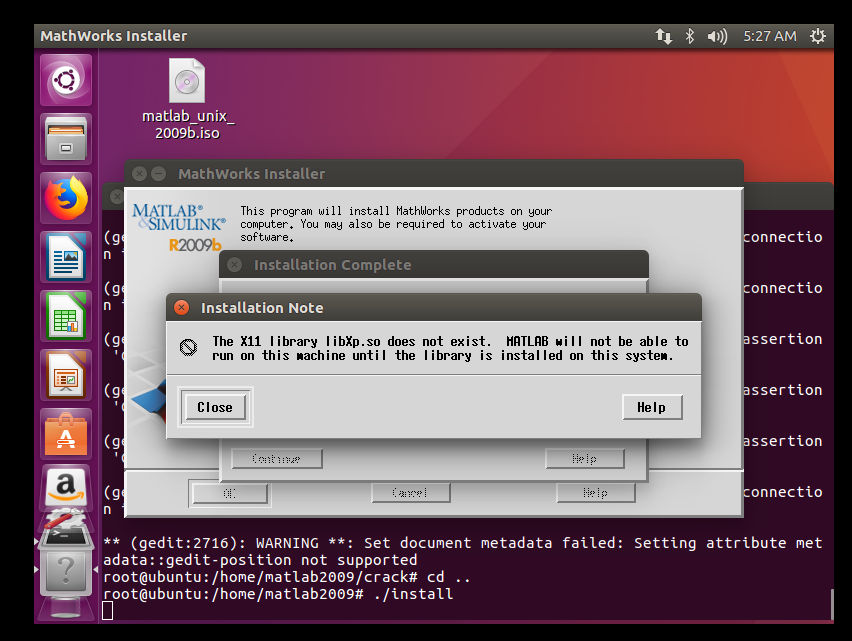Click the Installation Note title text
Screen dimensions: 852x641
[x=262, y=308]
